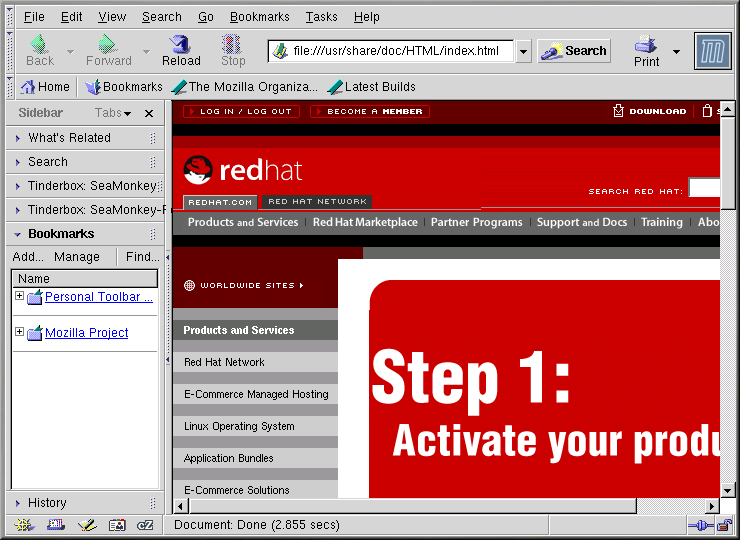
Task: Open Navigator from the status bar icons
Action: point(24,525)
